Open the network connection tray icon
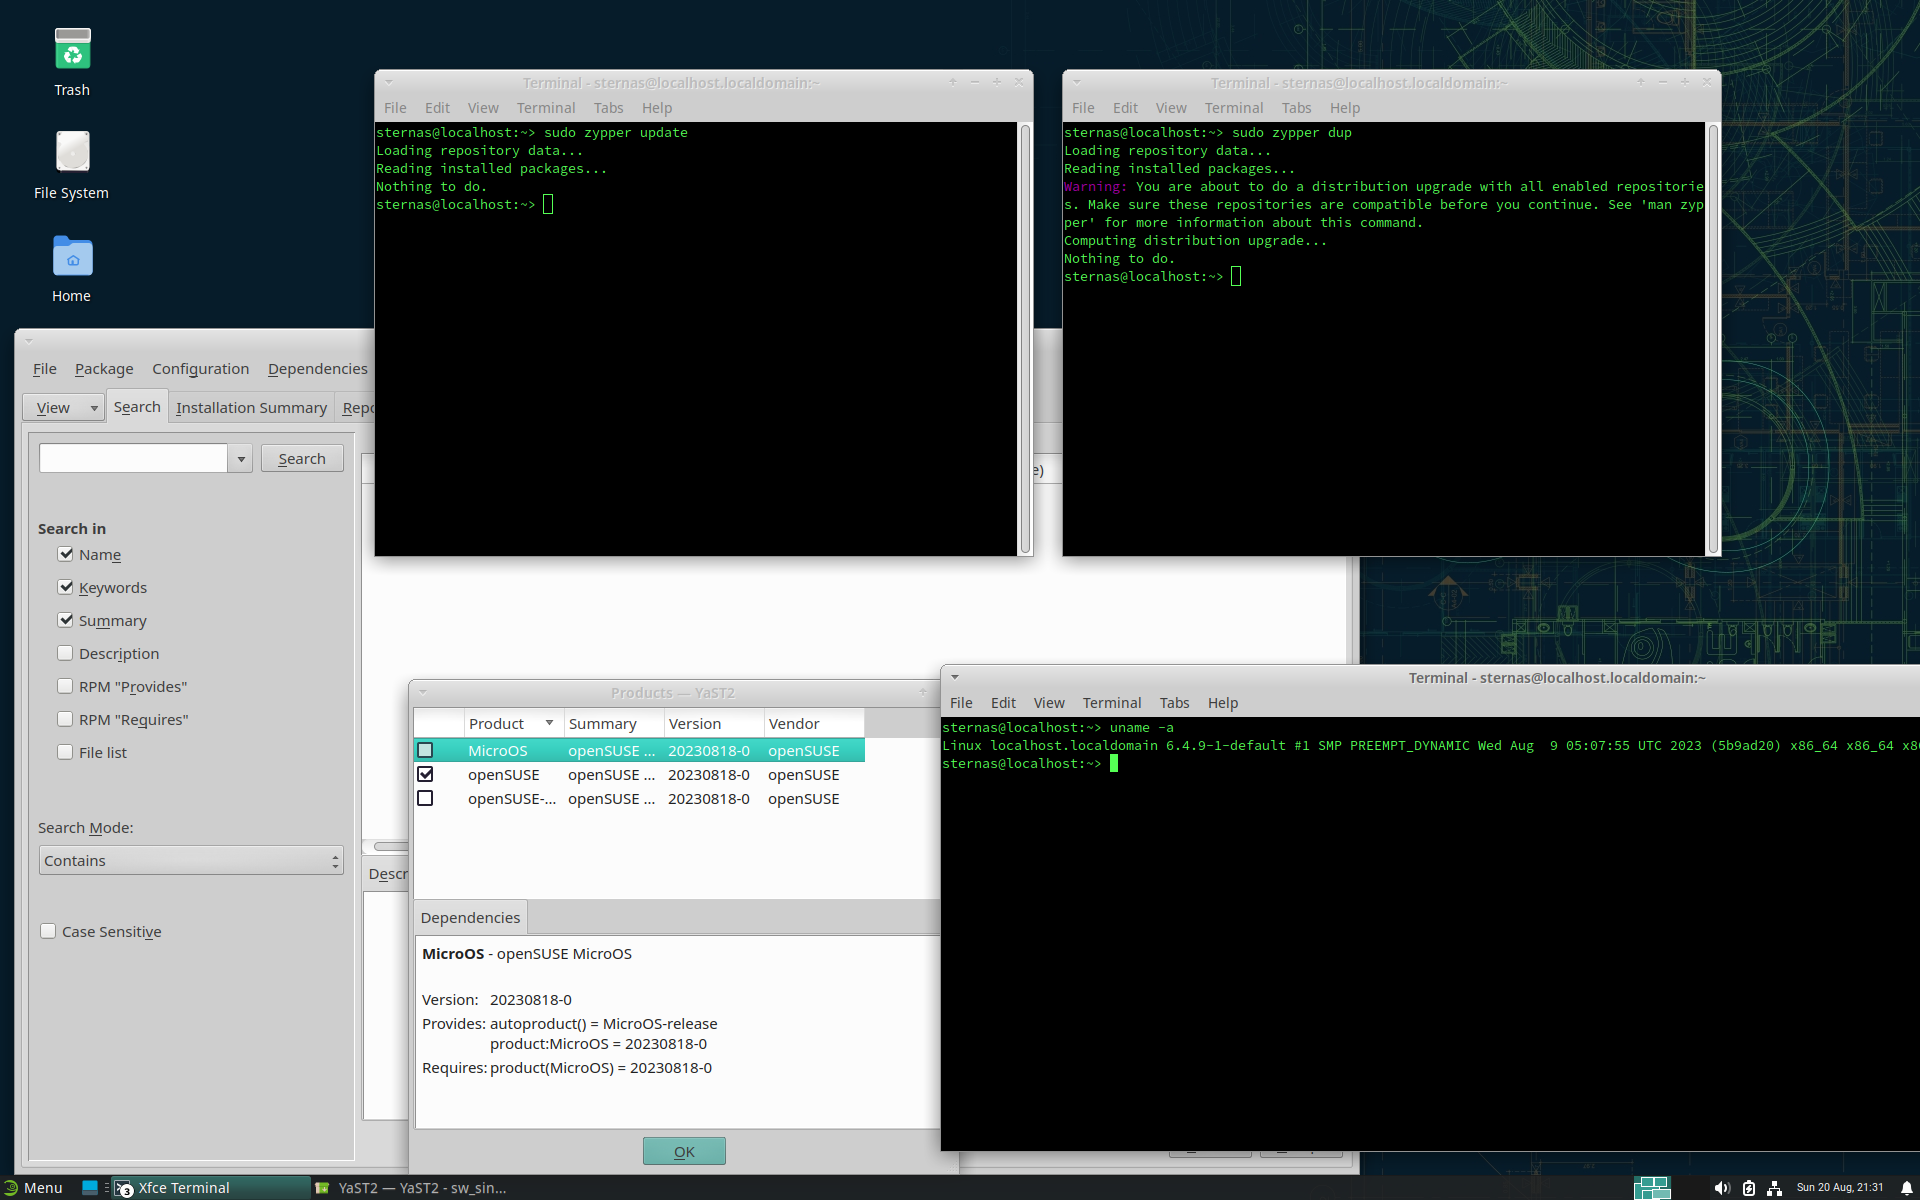 pos(1774,1187)
